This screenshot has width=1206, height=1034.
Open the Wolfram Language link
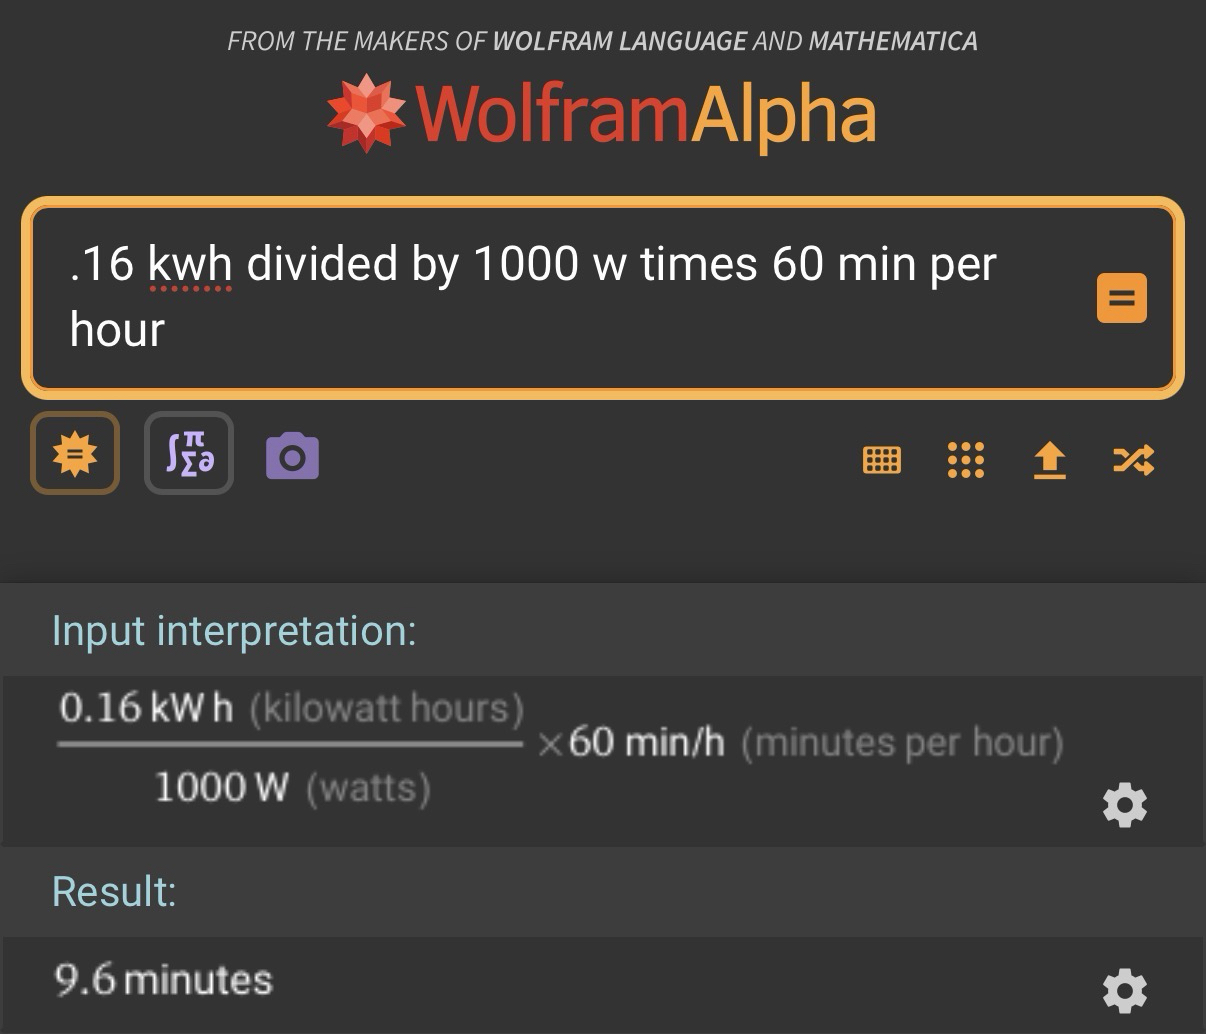click(x=619, y=41)
